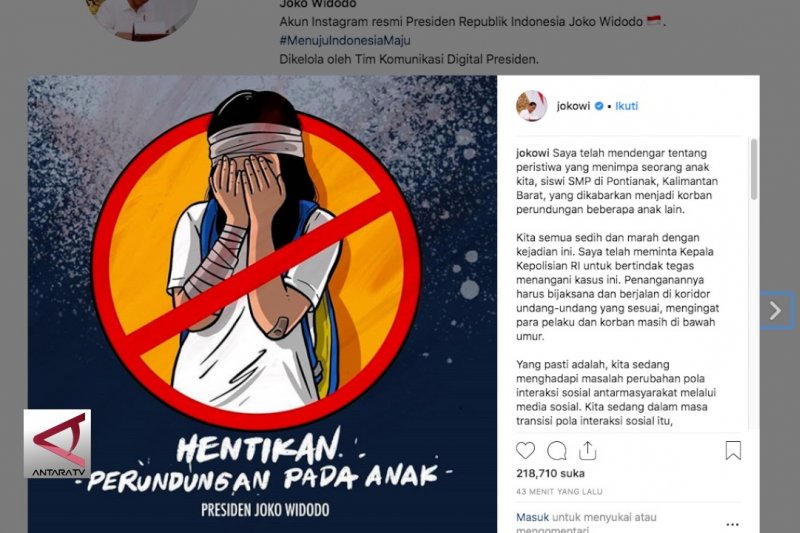800x533 pixels.
Task: Open the jokowi username in post header
Action: click(573, 106)
